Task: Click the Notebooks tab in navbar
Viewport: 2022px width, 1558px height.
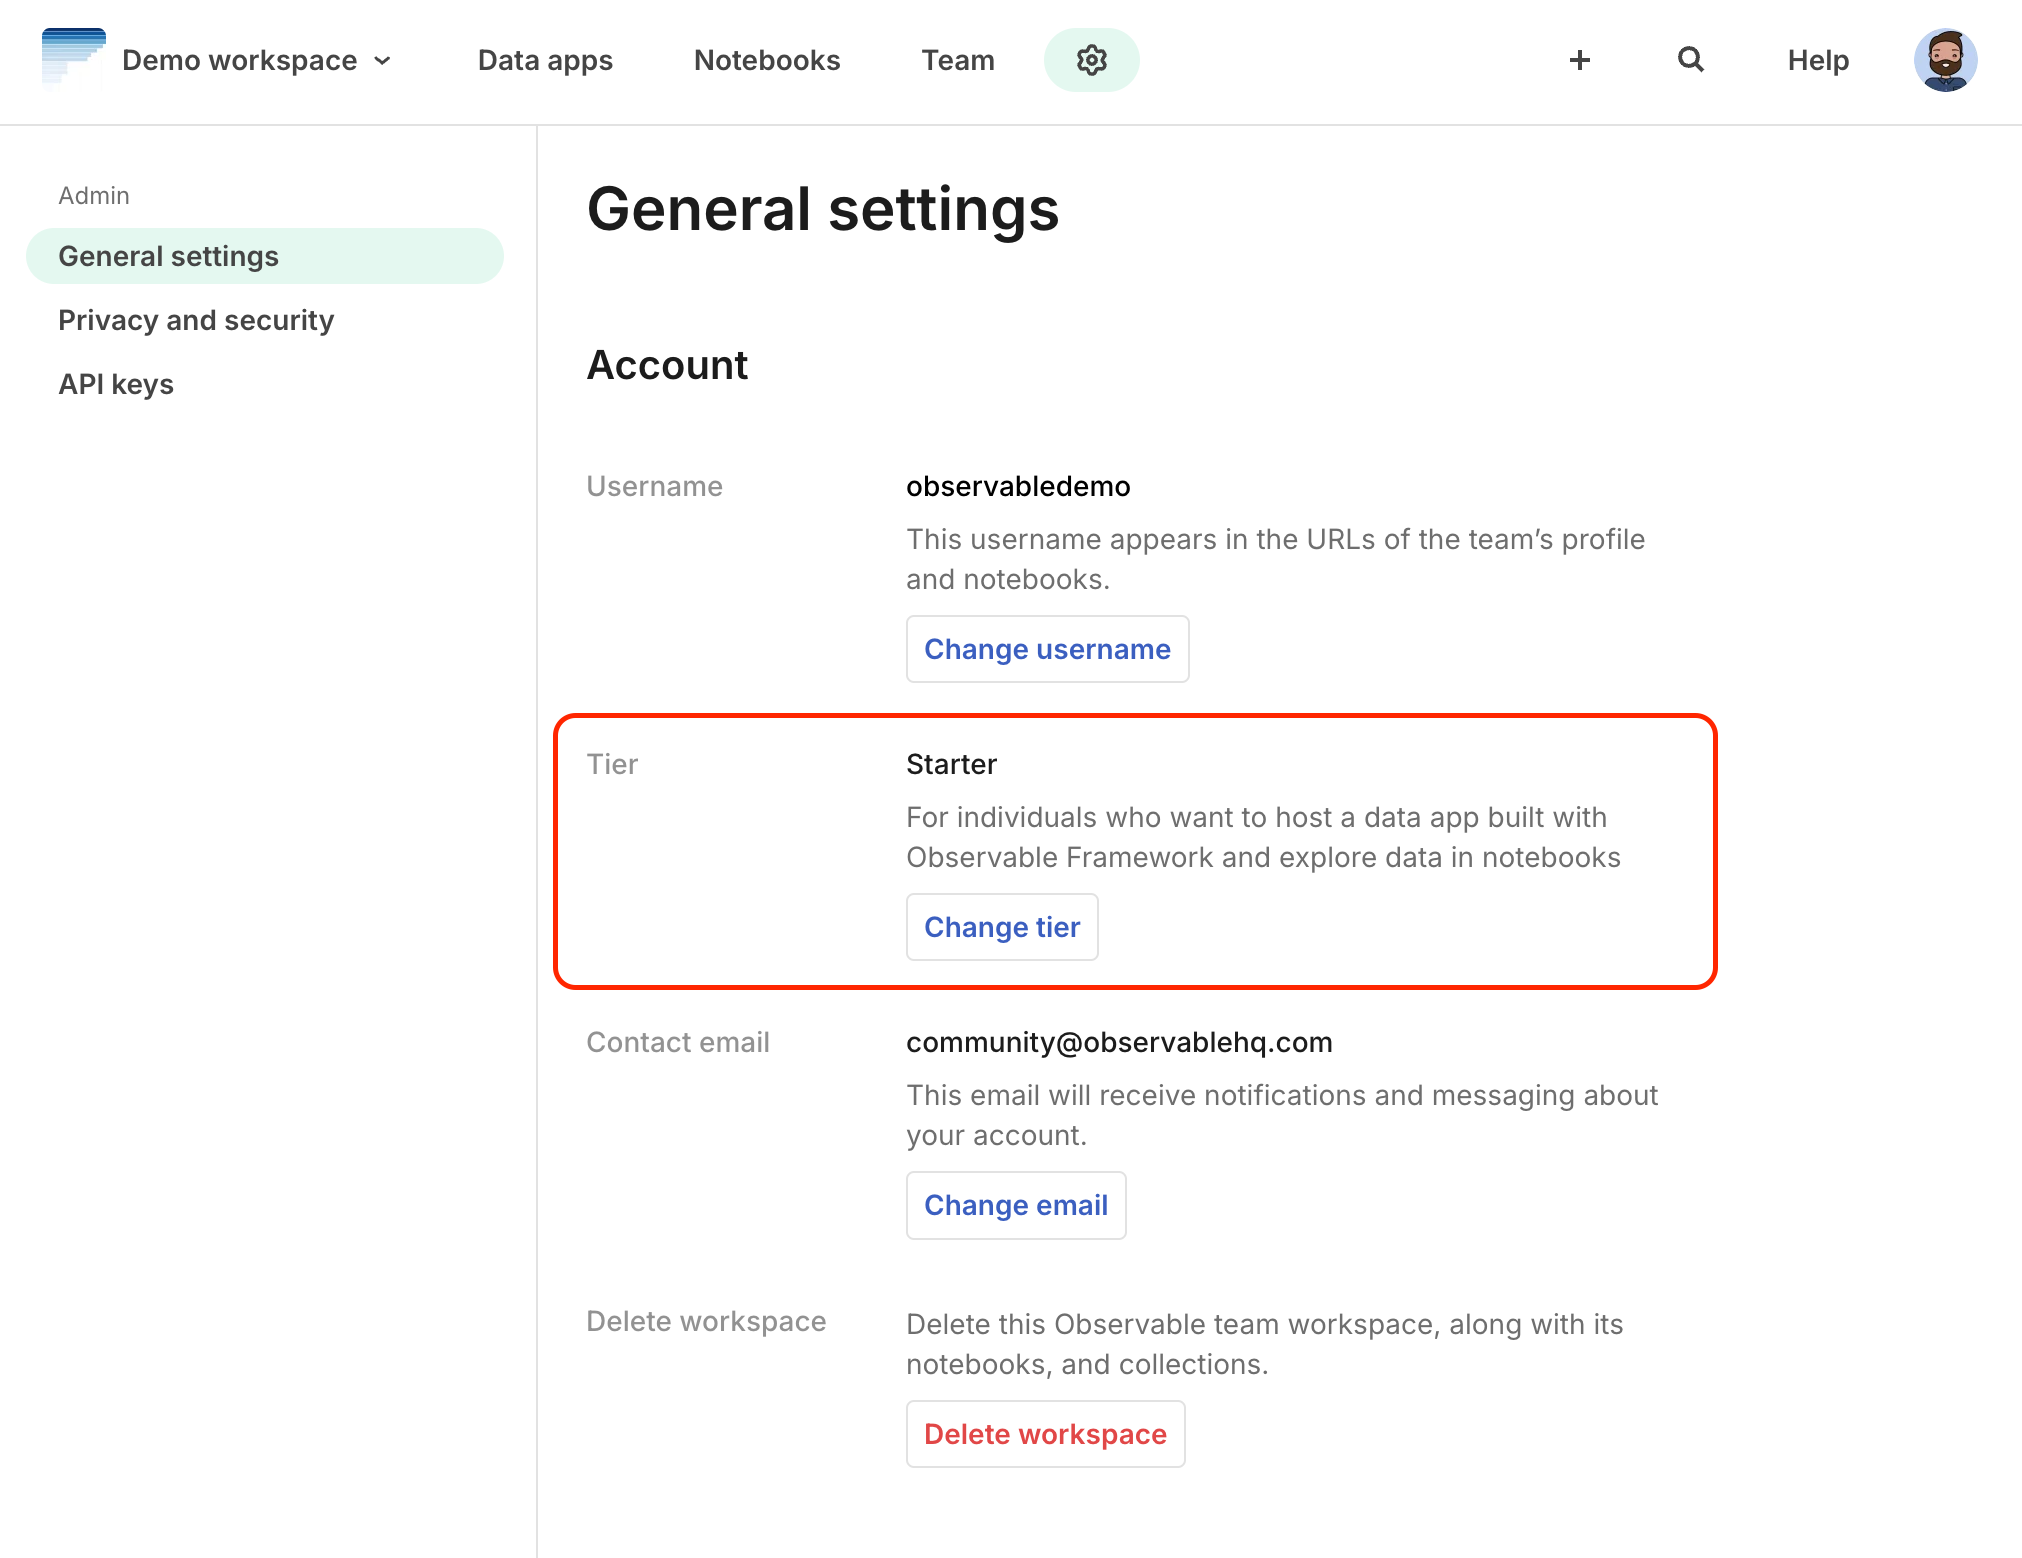Action: tap(766, 61)
